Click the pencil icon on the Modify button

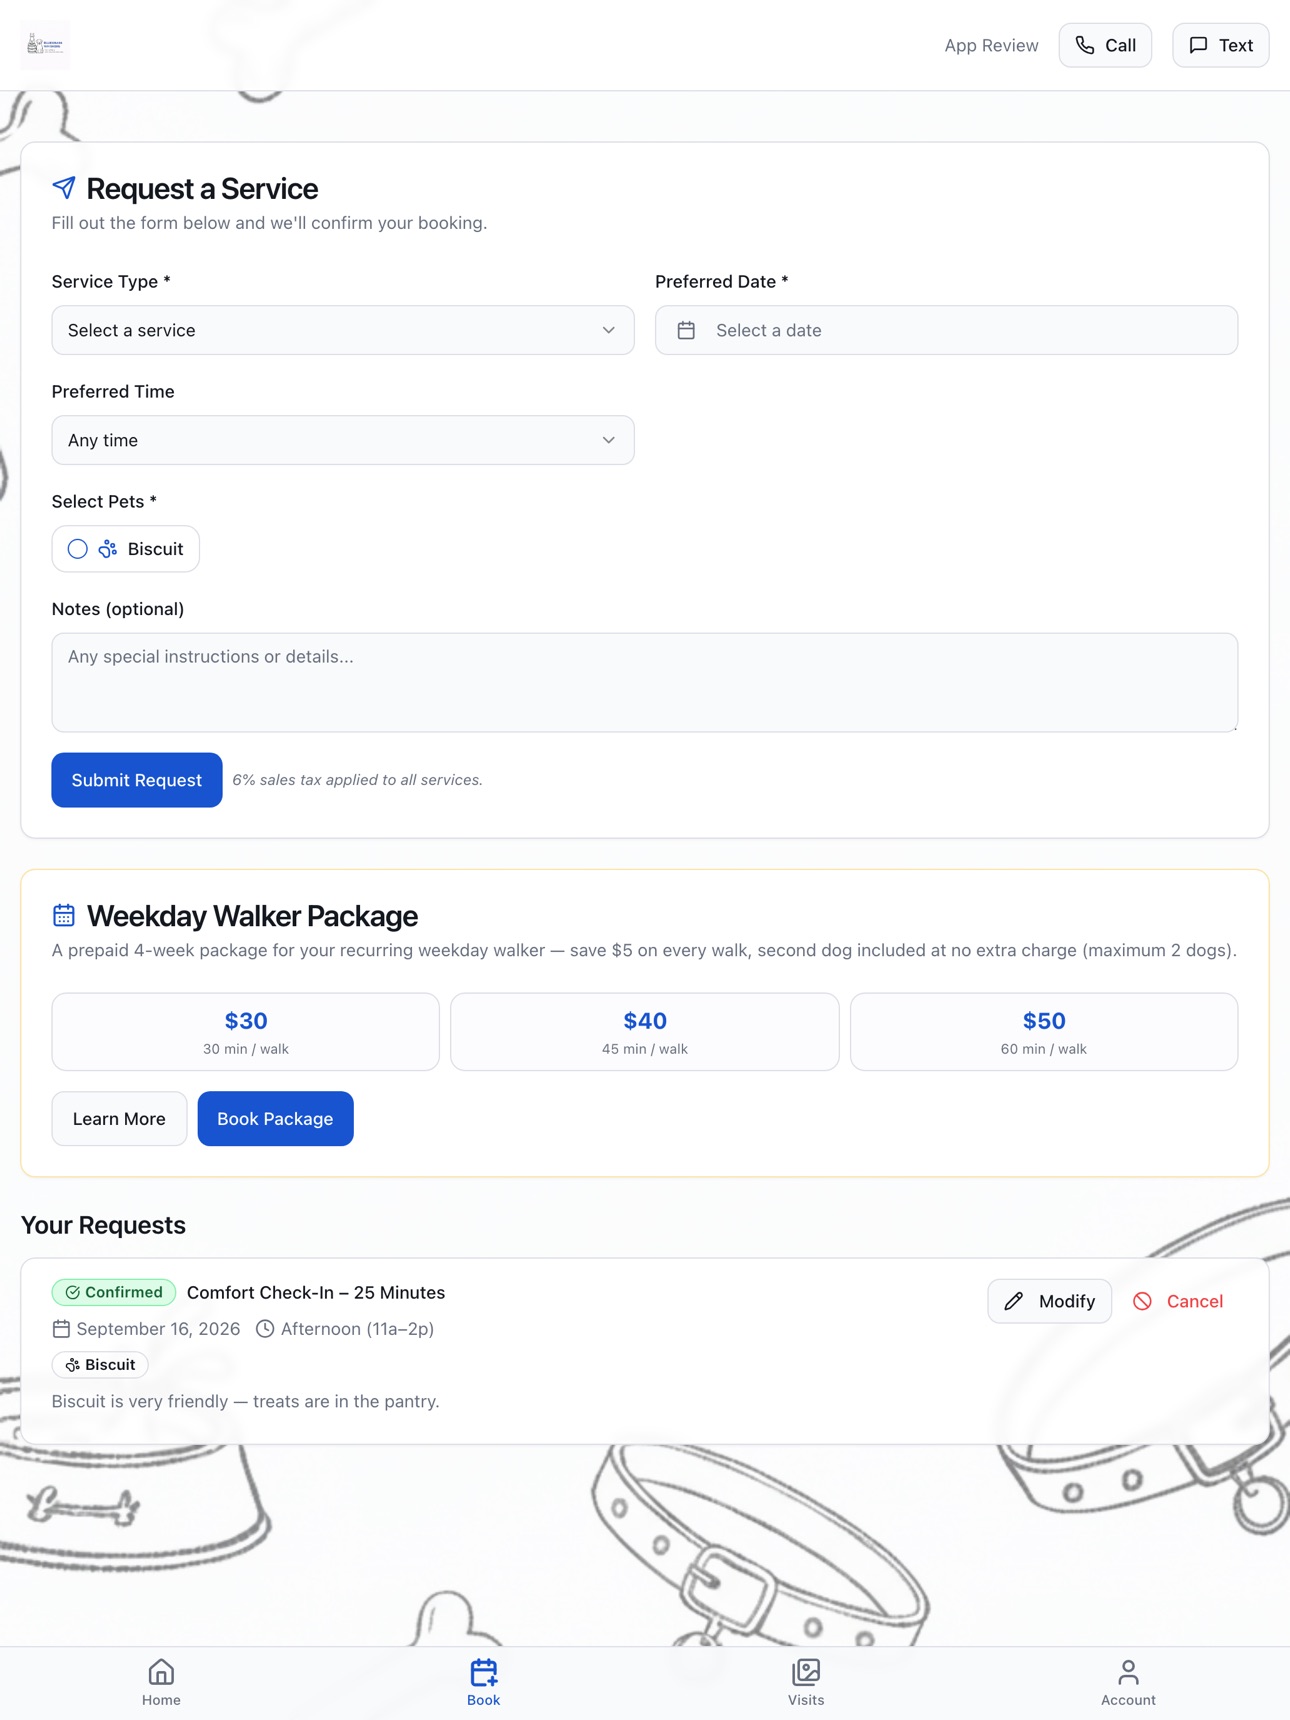coord(1014,1301)
